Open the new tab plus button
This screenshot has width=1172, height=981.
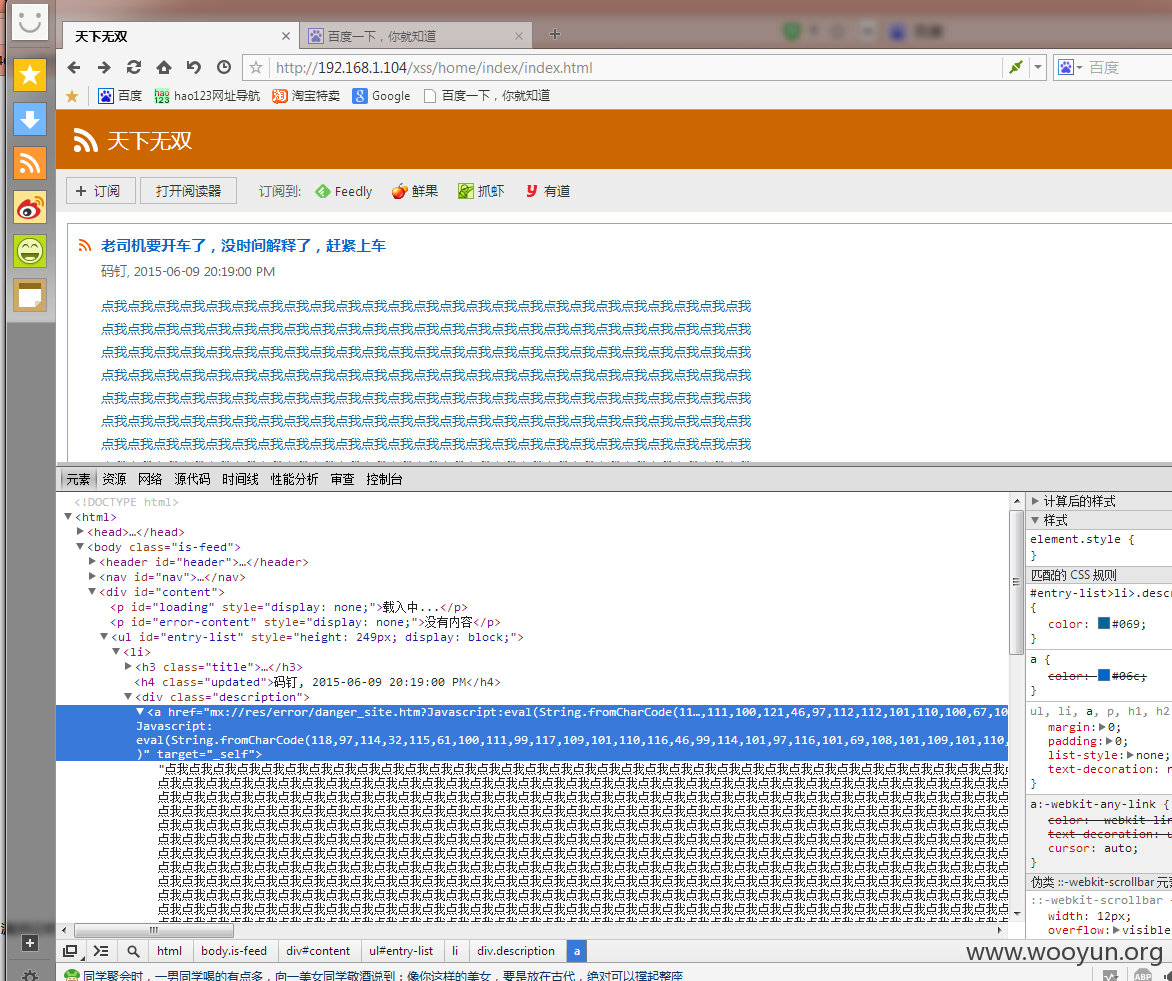point(555,34)
